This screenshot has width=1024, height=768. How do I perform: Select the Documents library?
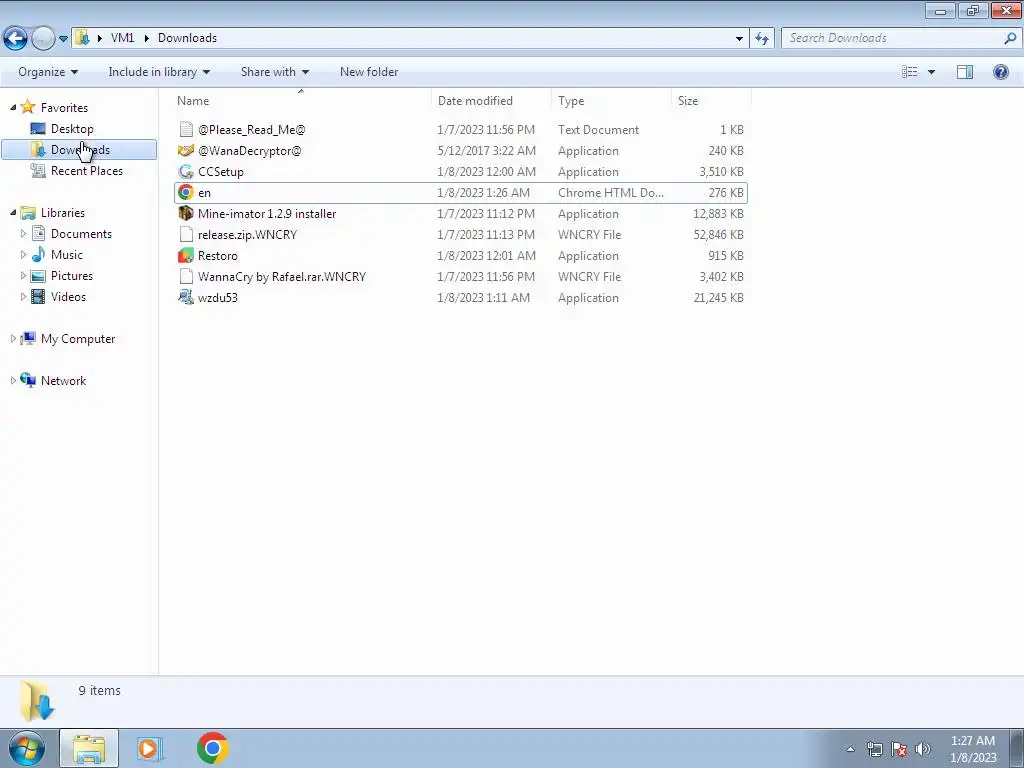pyautogui.click(x=81, y=233)
